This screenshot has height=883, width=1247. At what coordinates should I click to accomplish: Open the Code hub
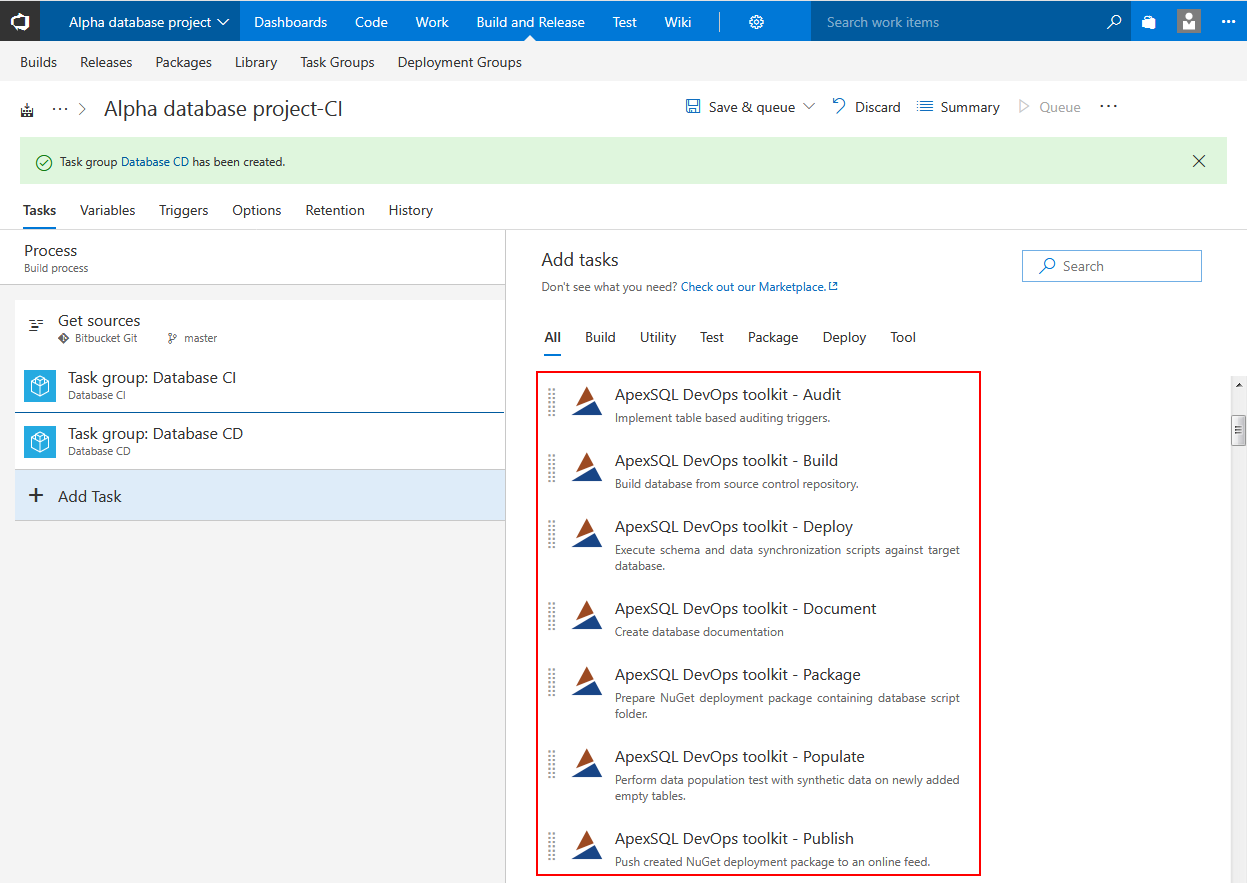click(371, 22)
